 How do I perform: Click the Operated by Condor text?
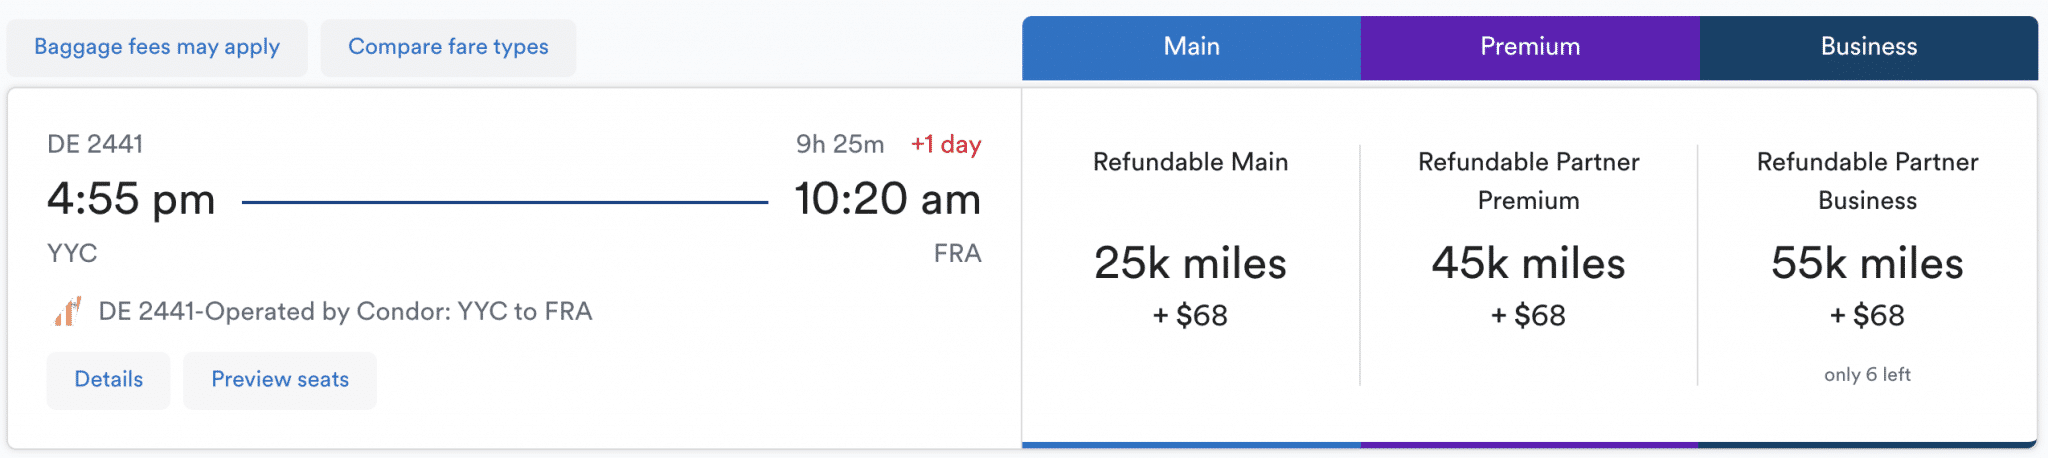[x=345, y=312]
